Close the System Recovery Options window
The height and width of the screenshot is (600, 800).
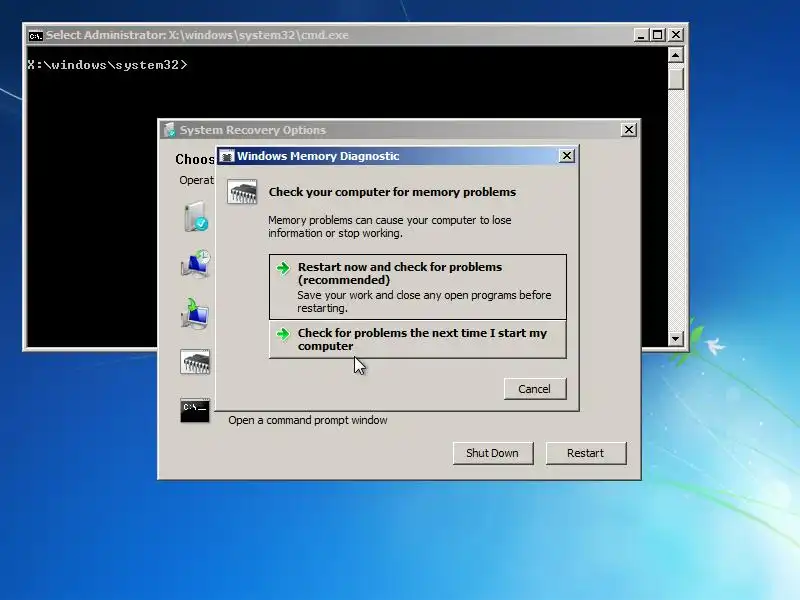[x=629, y=130]
